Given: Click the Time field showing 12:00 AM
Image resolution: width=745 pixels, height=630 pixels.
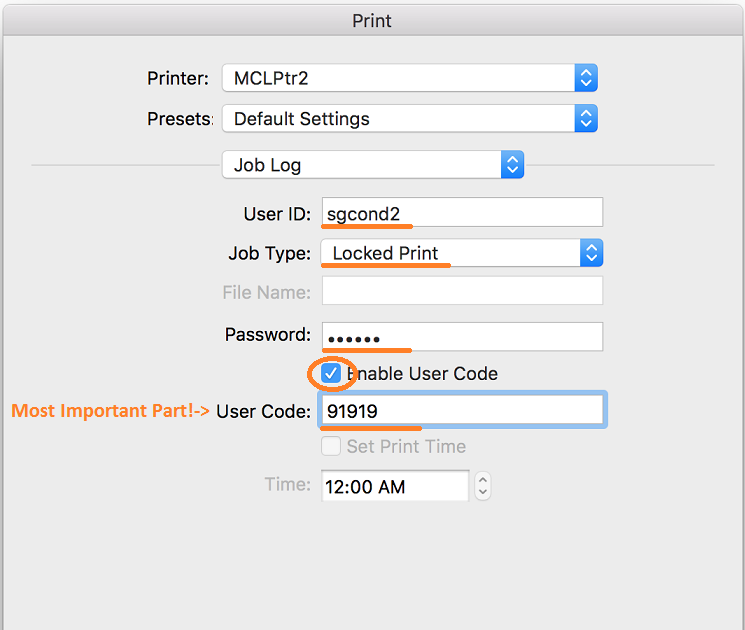Looking at the screenshot, I should (x=394, y=487).
